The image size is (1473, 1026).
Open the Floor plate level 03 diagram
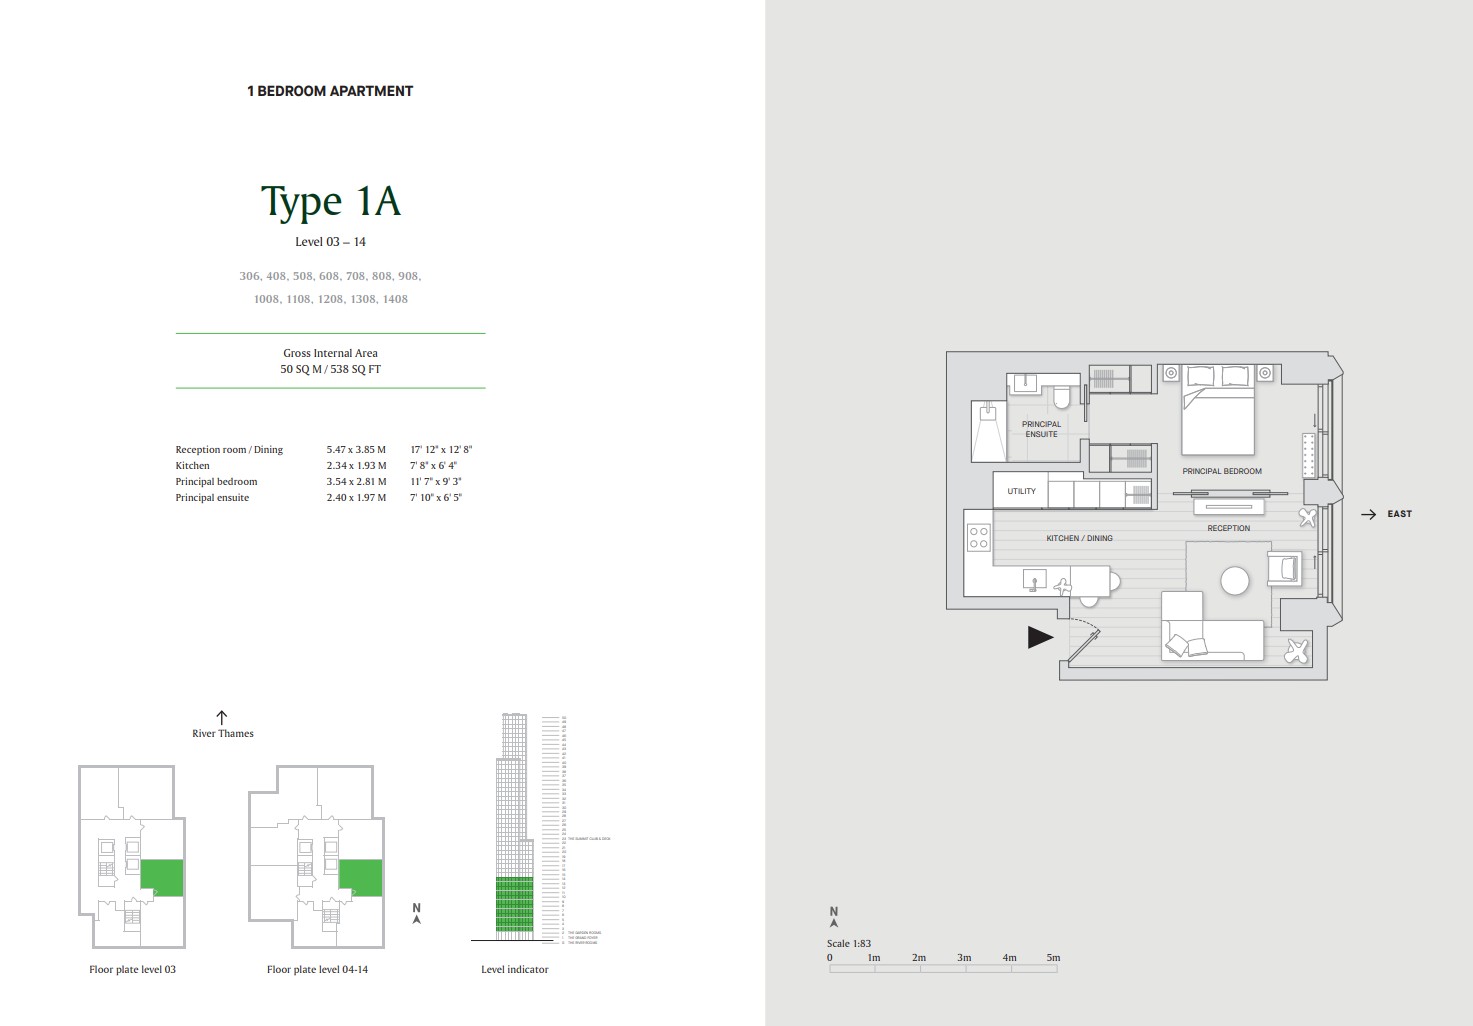[x=132, y=856]
